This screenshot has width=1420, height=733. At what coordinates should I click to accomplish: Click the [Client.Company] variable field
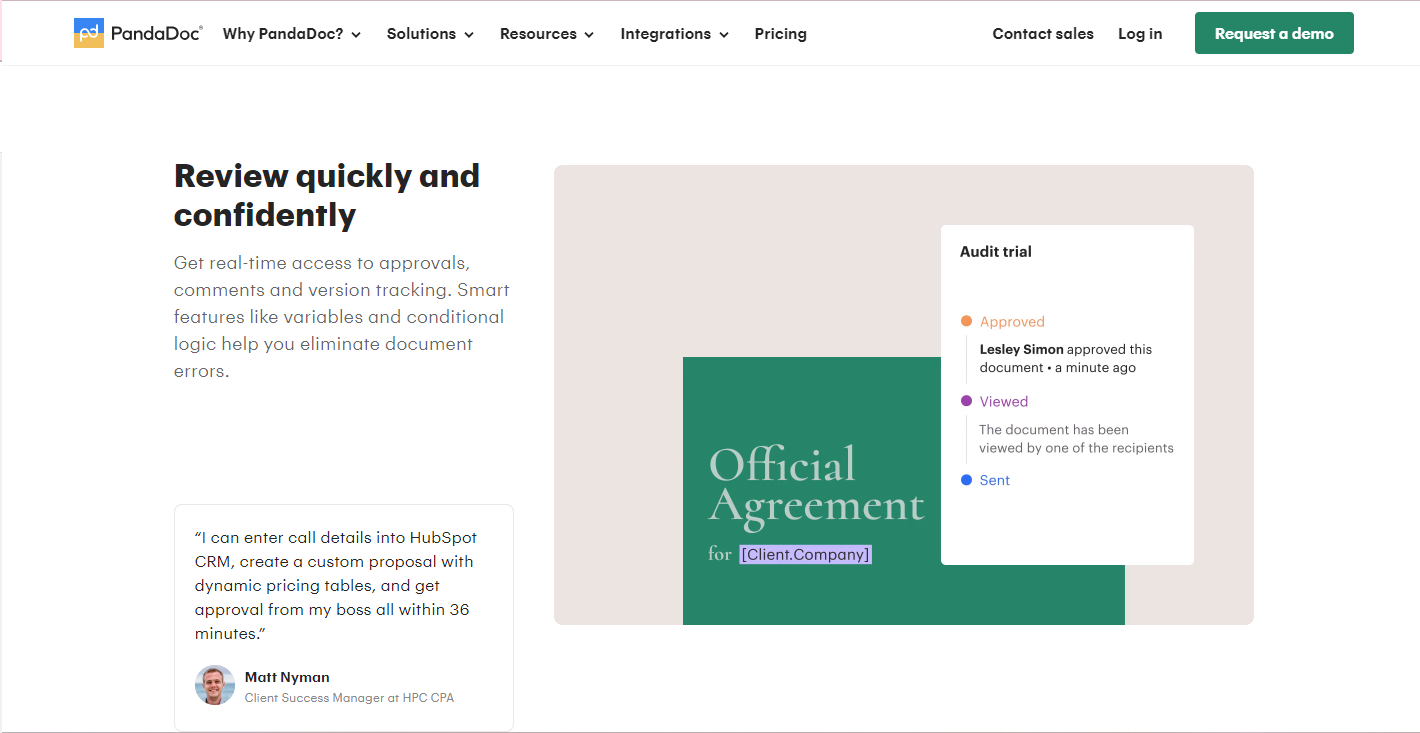coord(806,554)
